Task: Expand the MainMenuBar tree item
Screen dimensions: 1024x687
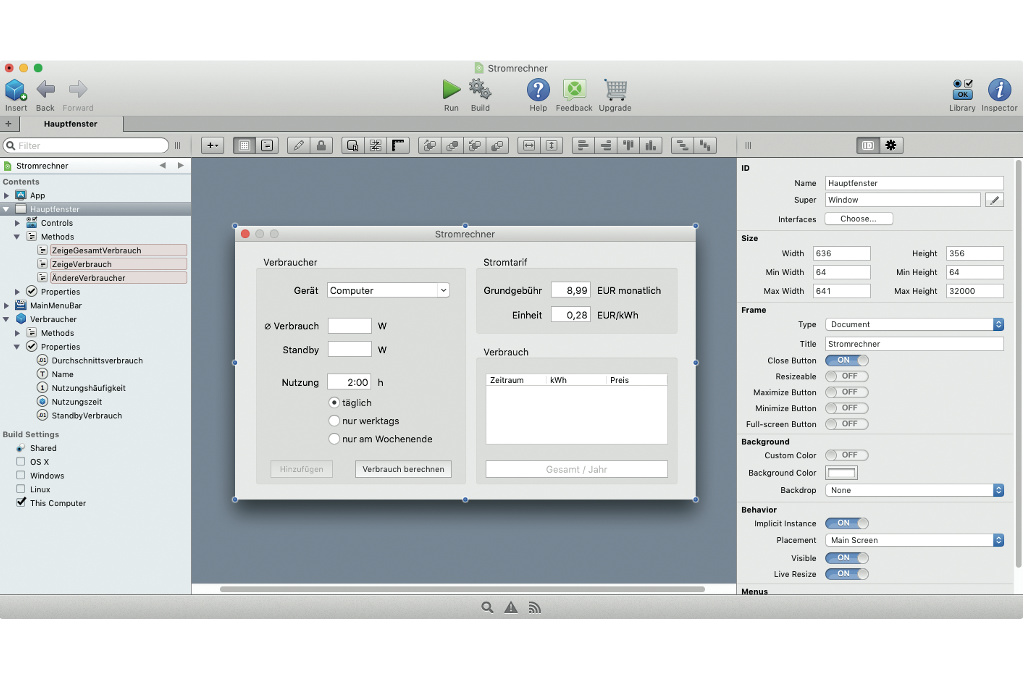Action: click(x=7, y=305)
